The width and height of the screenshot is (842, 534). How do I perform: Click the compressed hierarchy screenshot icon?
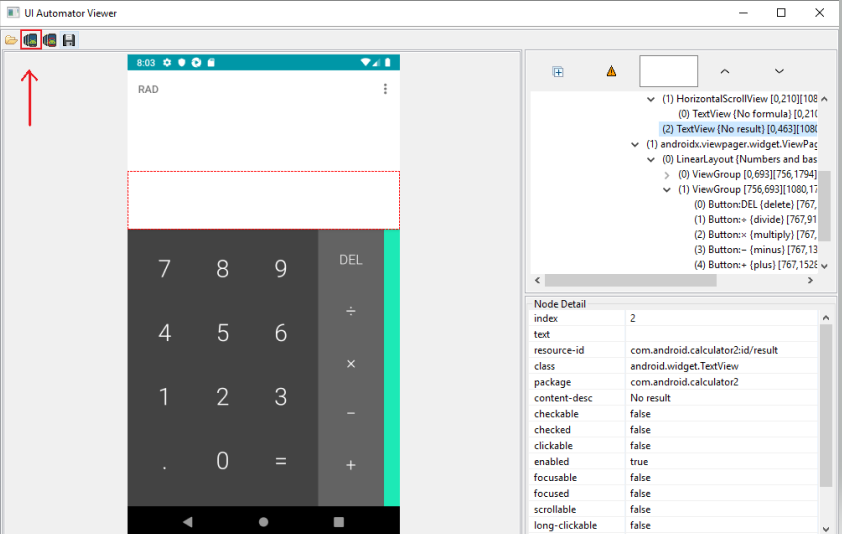coord(49,40)
